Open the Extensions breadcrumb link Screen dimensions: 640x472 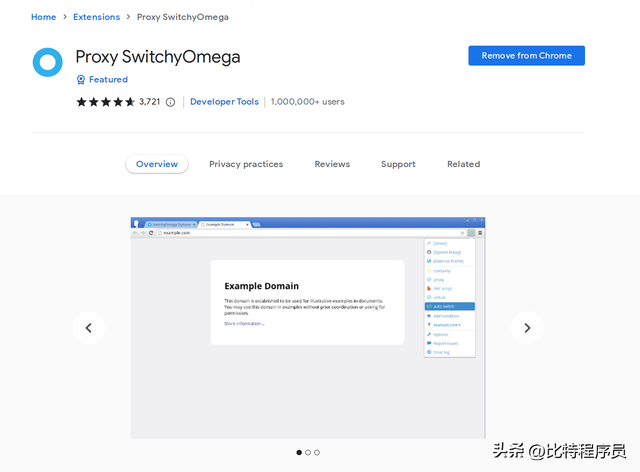pyautogui.click(x=96, y=17)
